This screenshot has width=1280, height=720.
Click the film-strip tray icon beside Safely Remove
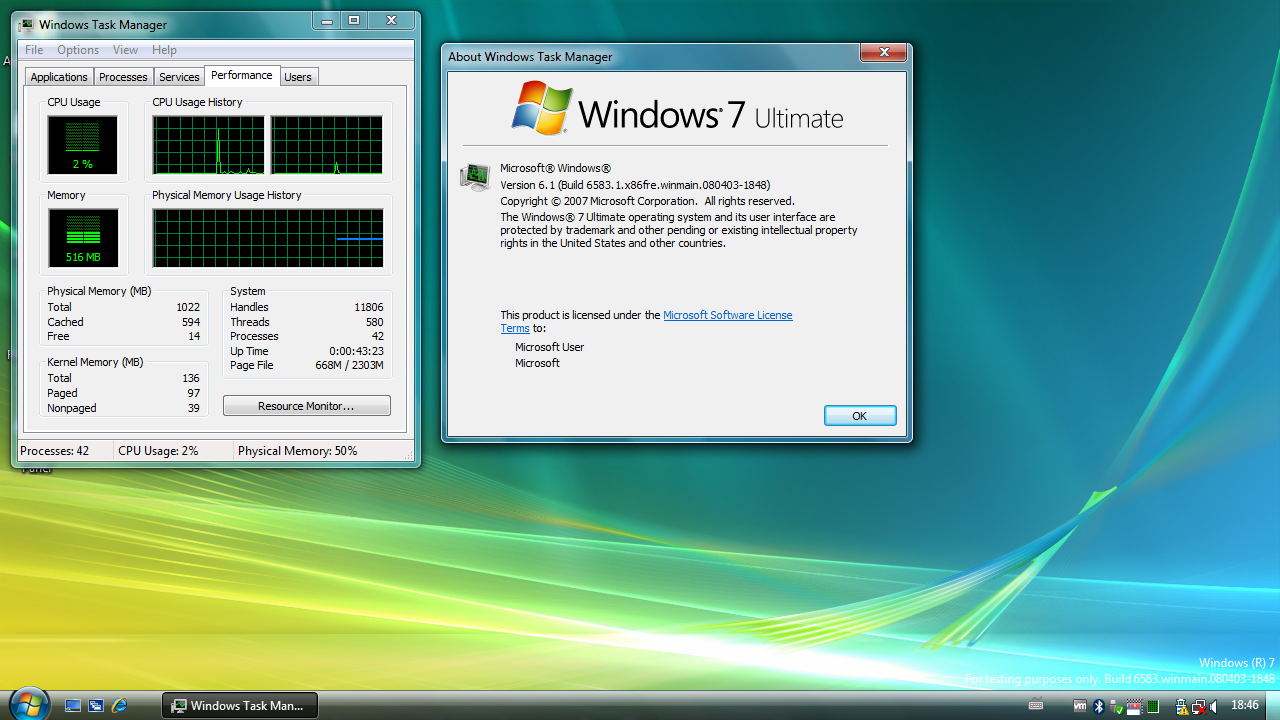1135,706
